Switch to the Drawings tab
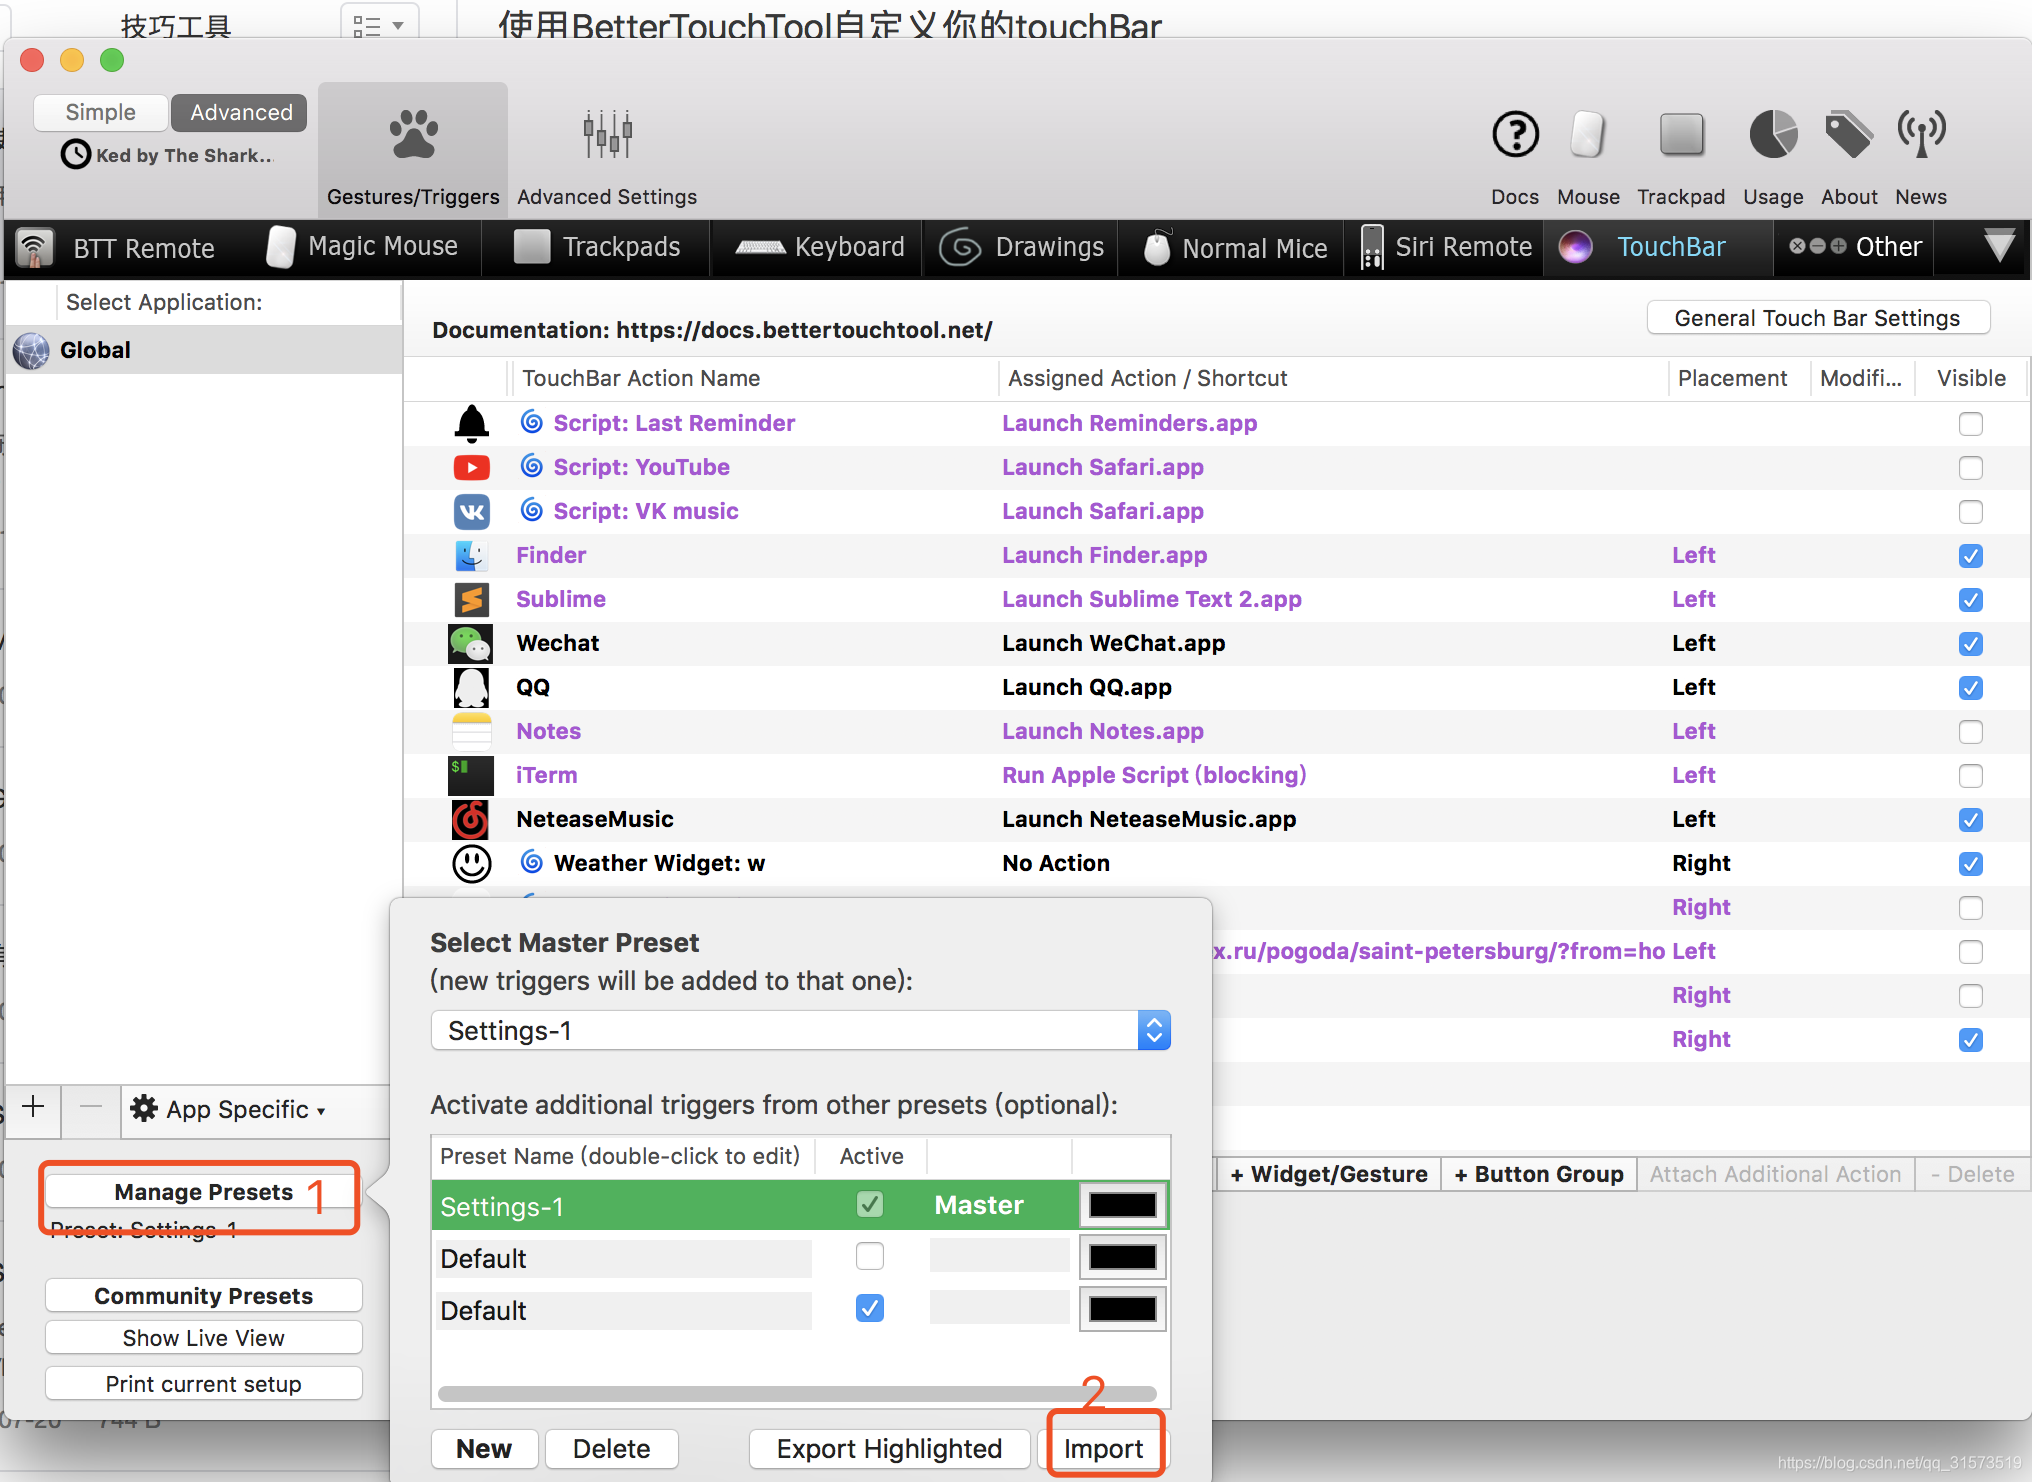This screenshot has width=2032, height=1482. coord(1022,247)
